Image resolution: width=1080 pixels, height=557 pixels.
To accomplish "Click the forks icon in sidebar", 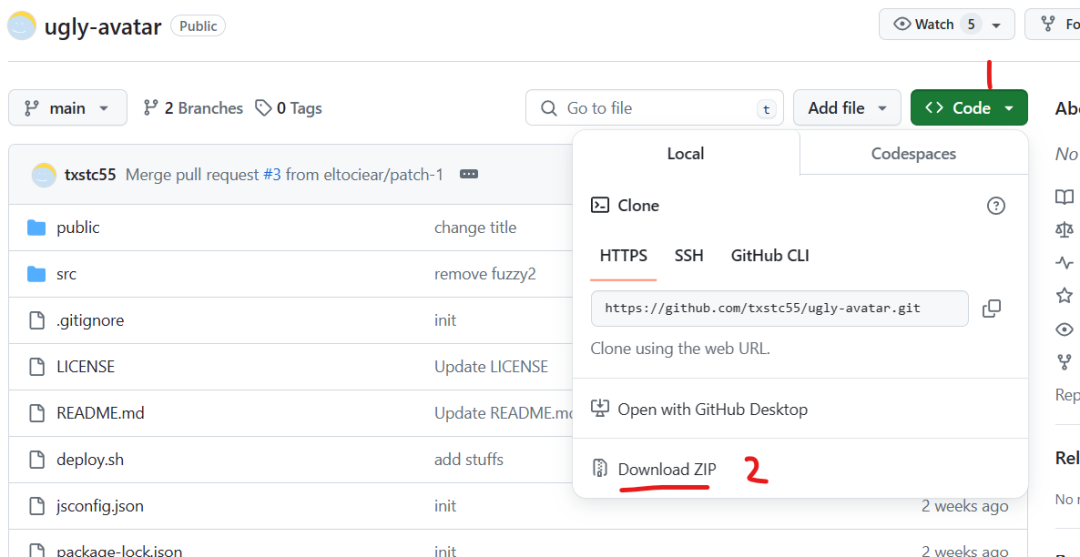I will click(1064, 361).
